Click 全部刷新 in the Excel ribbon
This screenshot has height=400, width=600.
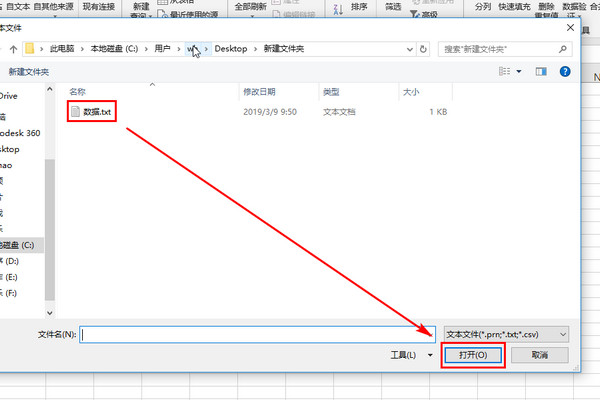pyautogui.click(x=251, y=7)
